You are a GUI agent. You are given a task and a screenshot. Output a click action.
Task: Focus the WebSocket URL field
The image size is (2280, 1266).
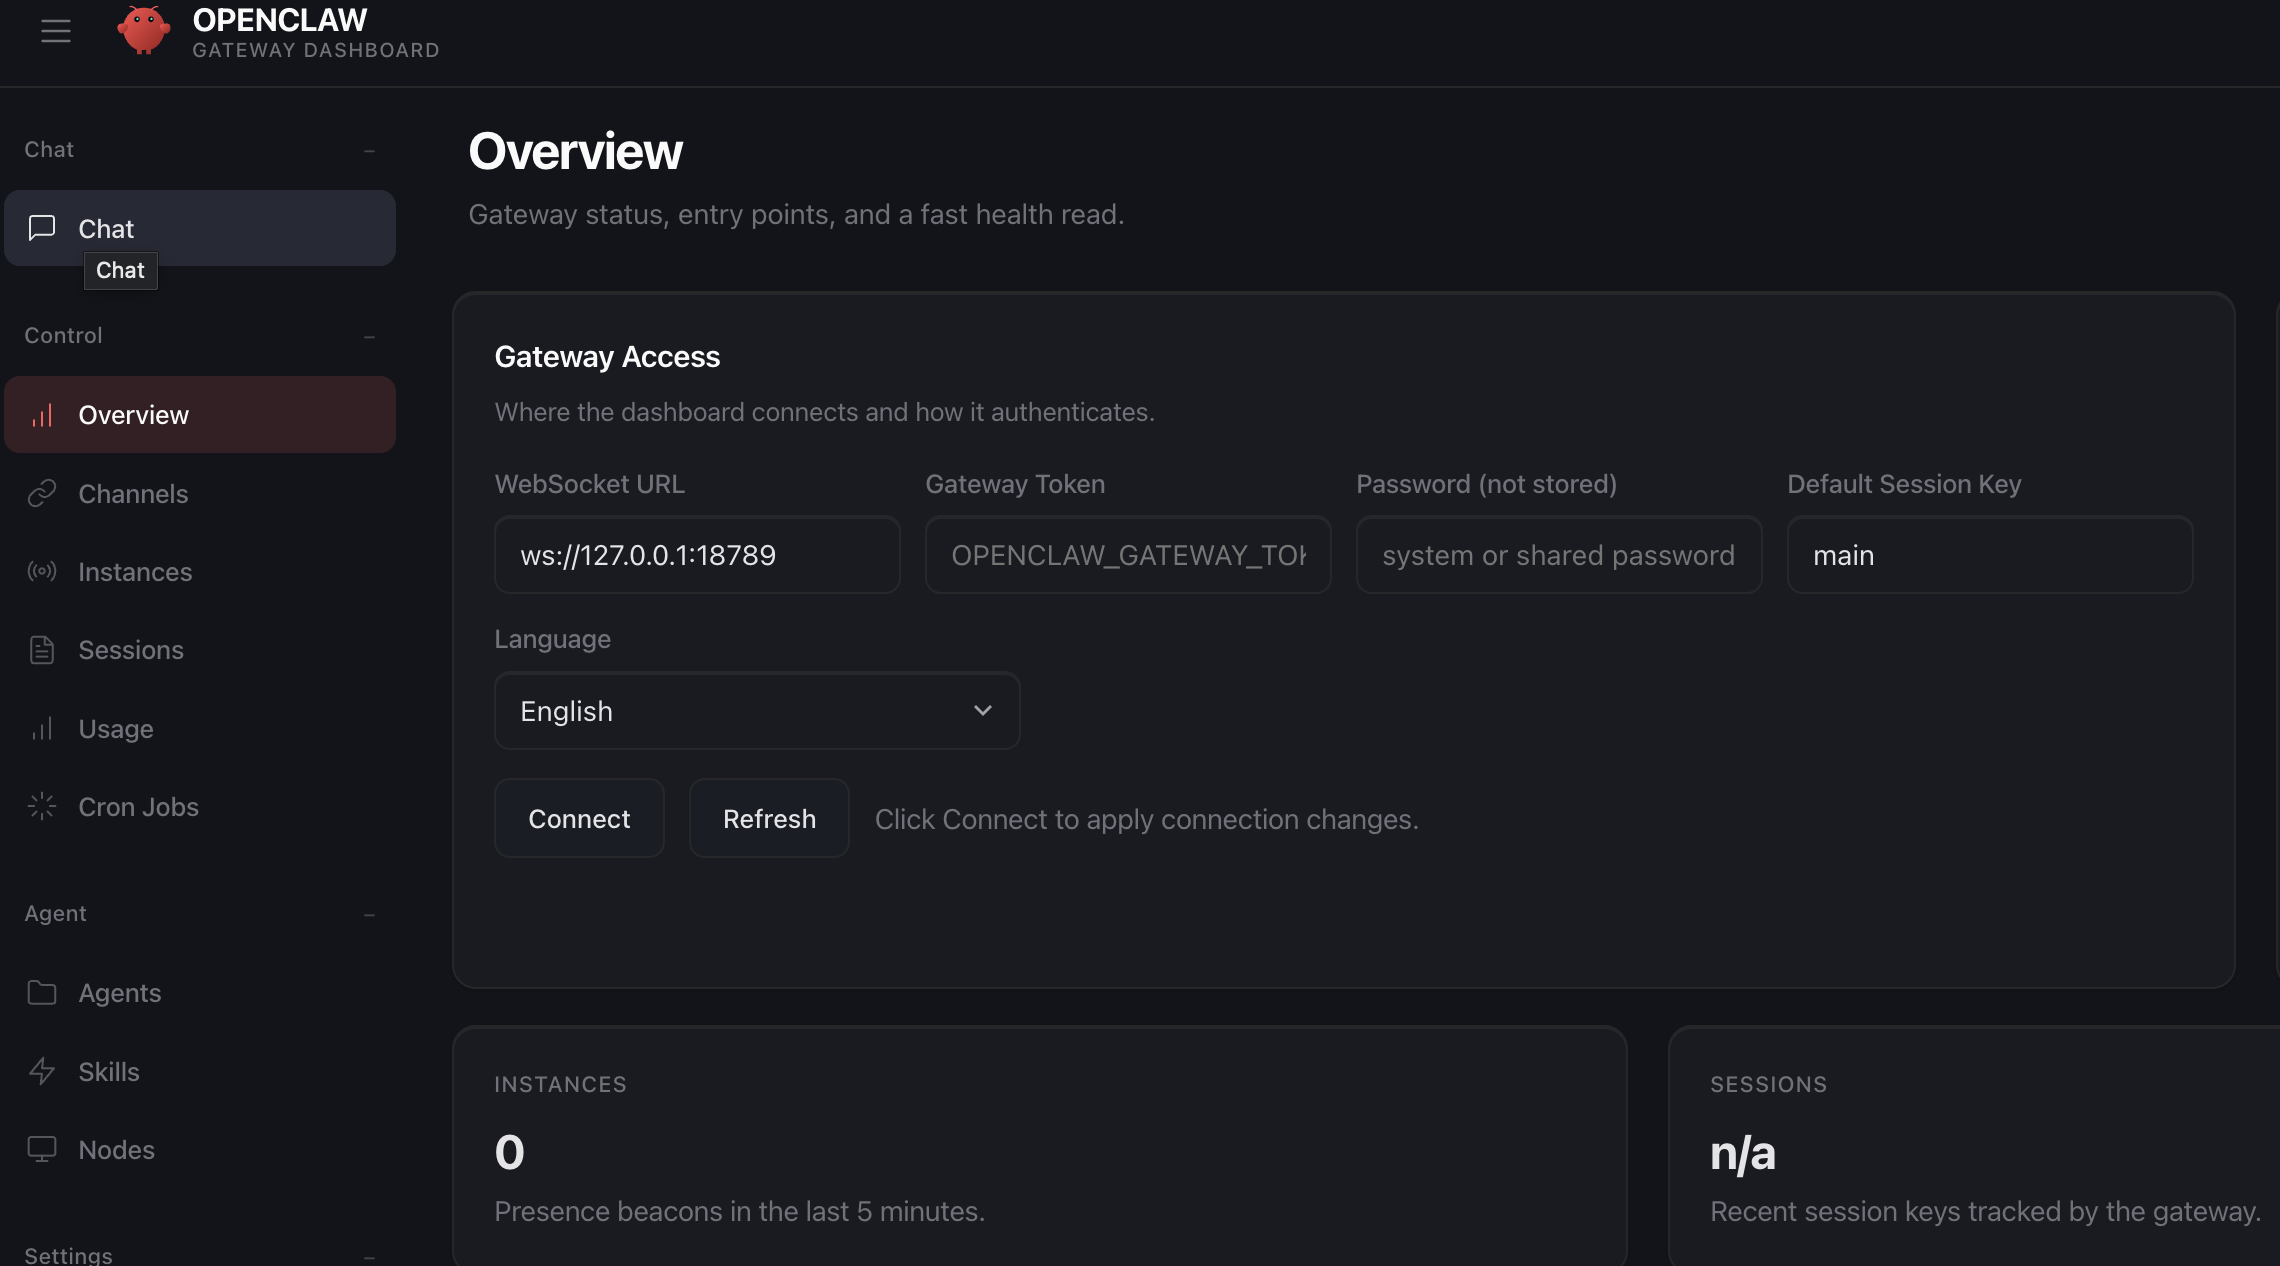(697, 555)
